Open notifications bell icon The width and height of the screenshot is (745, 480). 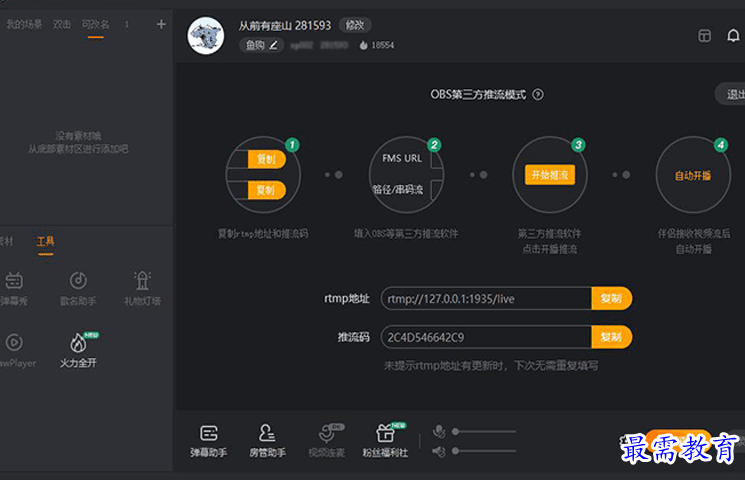[x=733, y=36]
